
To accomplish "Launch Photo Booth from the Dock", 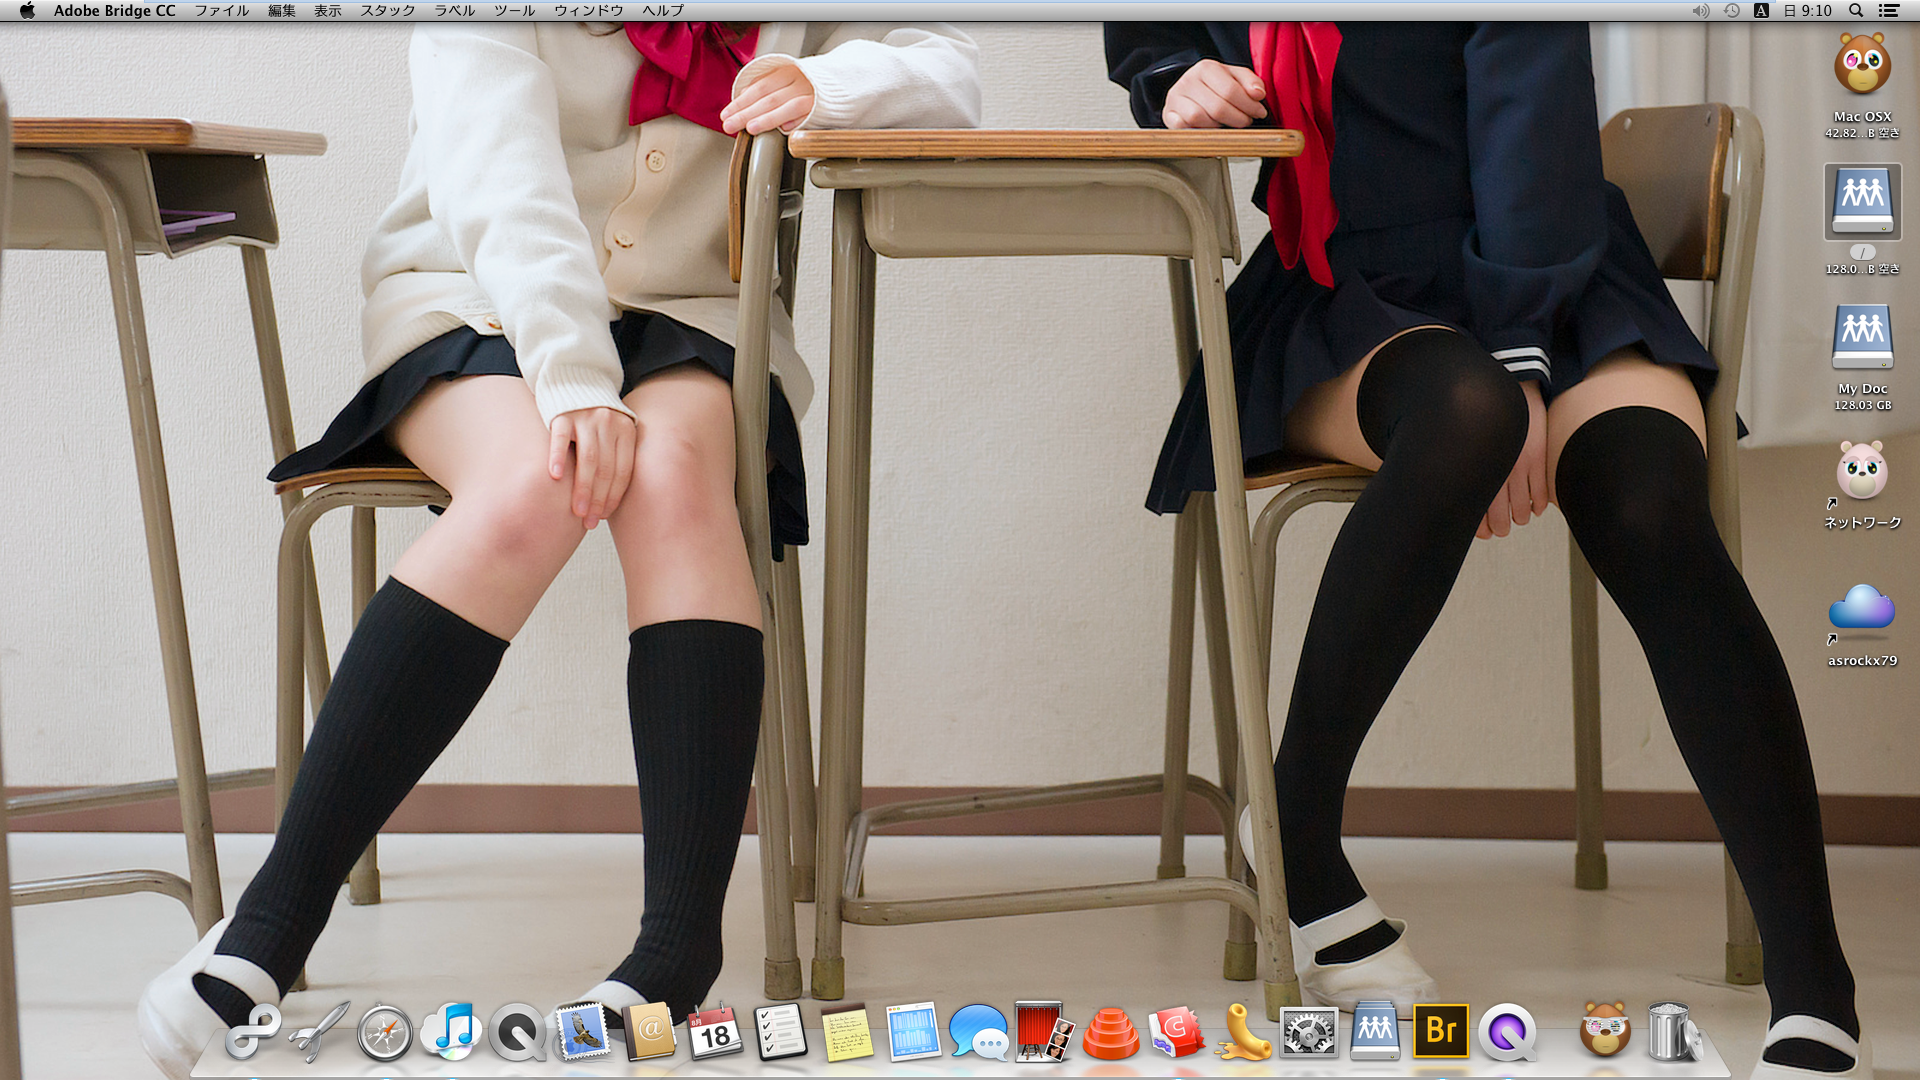I will pos(1045,1031).
